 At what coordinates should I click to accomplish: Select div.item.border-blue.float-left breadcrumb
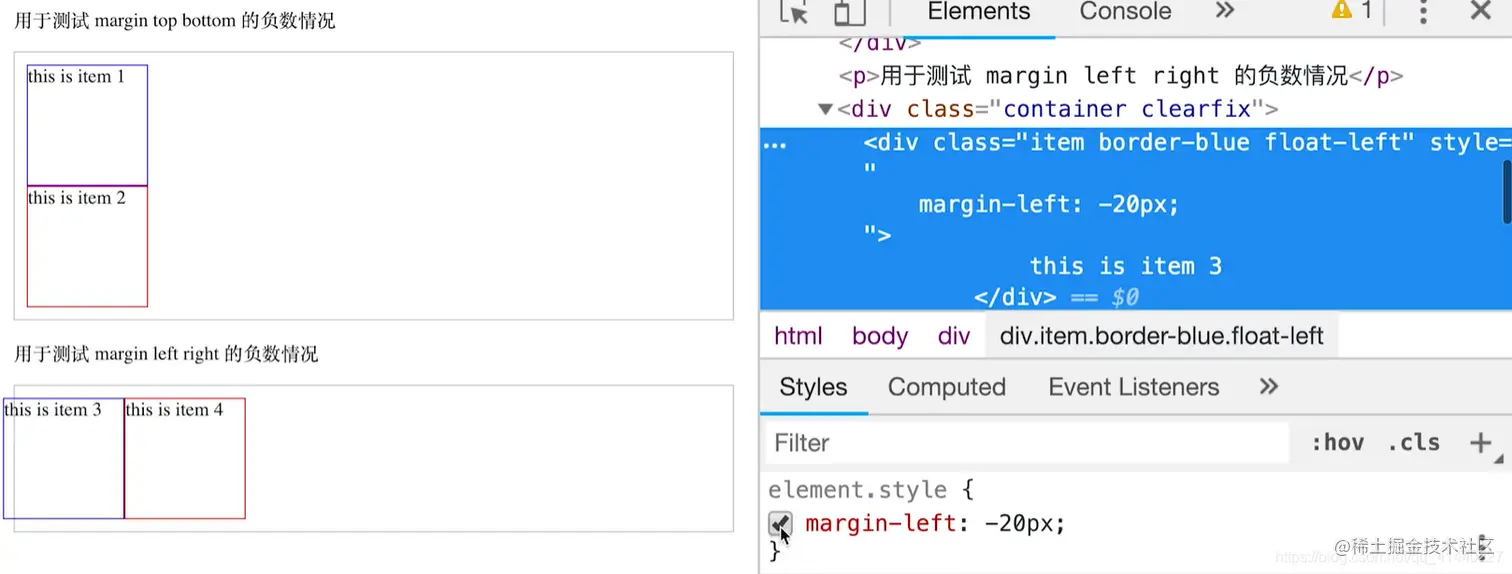click(1161, 336)
